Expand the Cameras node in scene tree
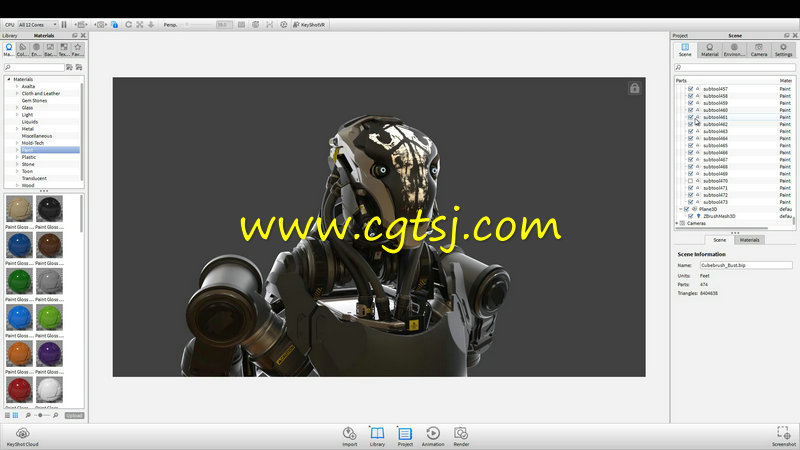Image resolution: width=800 pixels, height=450 pixels. pyautogui.click(x=677, y=223)
